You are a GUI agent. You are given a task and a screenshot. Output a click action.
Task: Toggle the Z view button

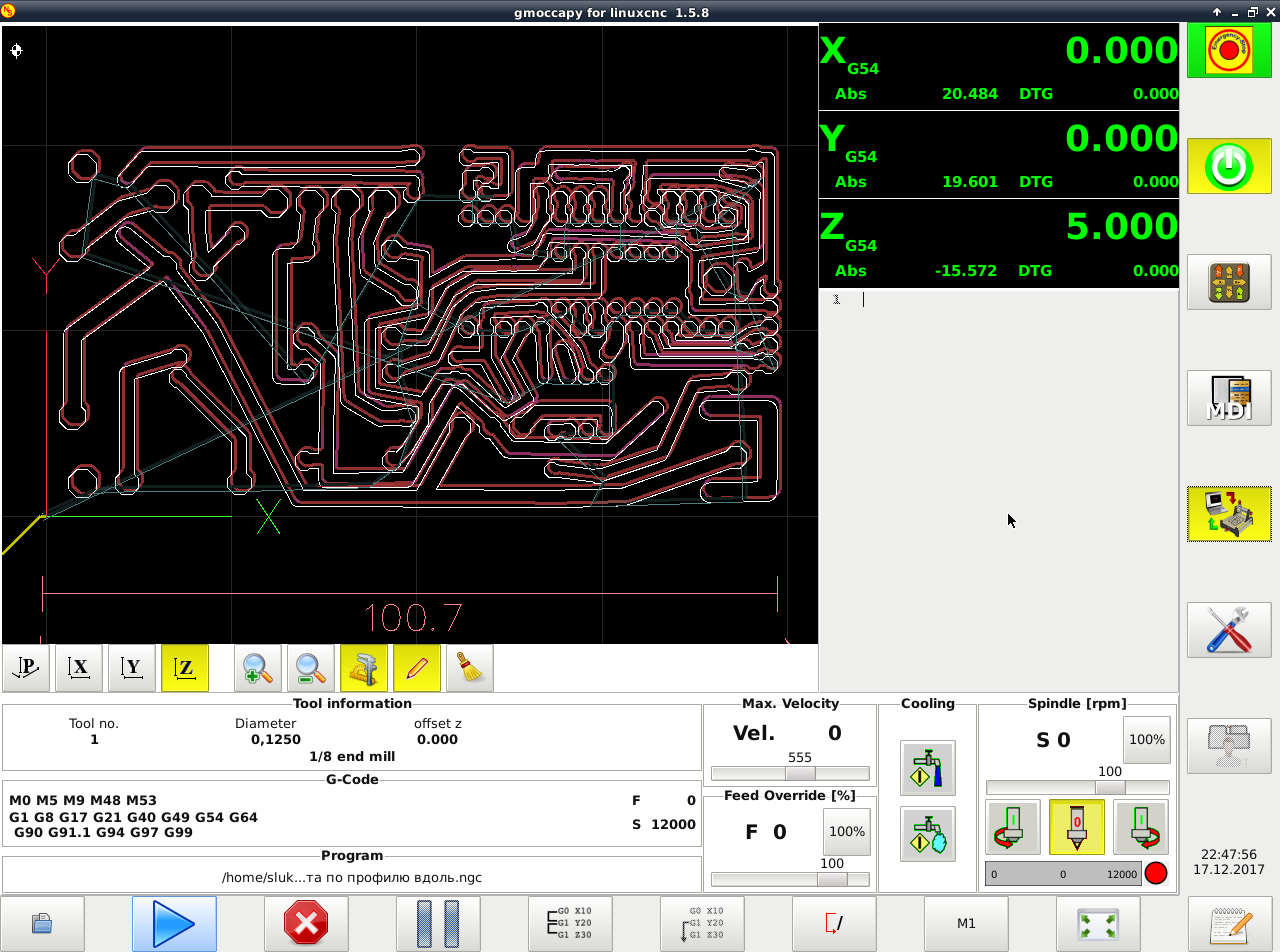click(184, 668)
